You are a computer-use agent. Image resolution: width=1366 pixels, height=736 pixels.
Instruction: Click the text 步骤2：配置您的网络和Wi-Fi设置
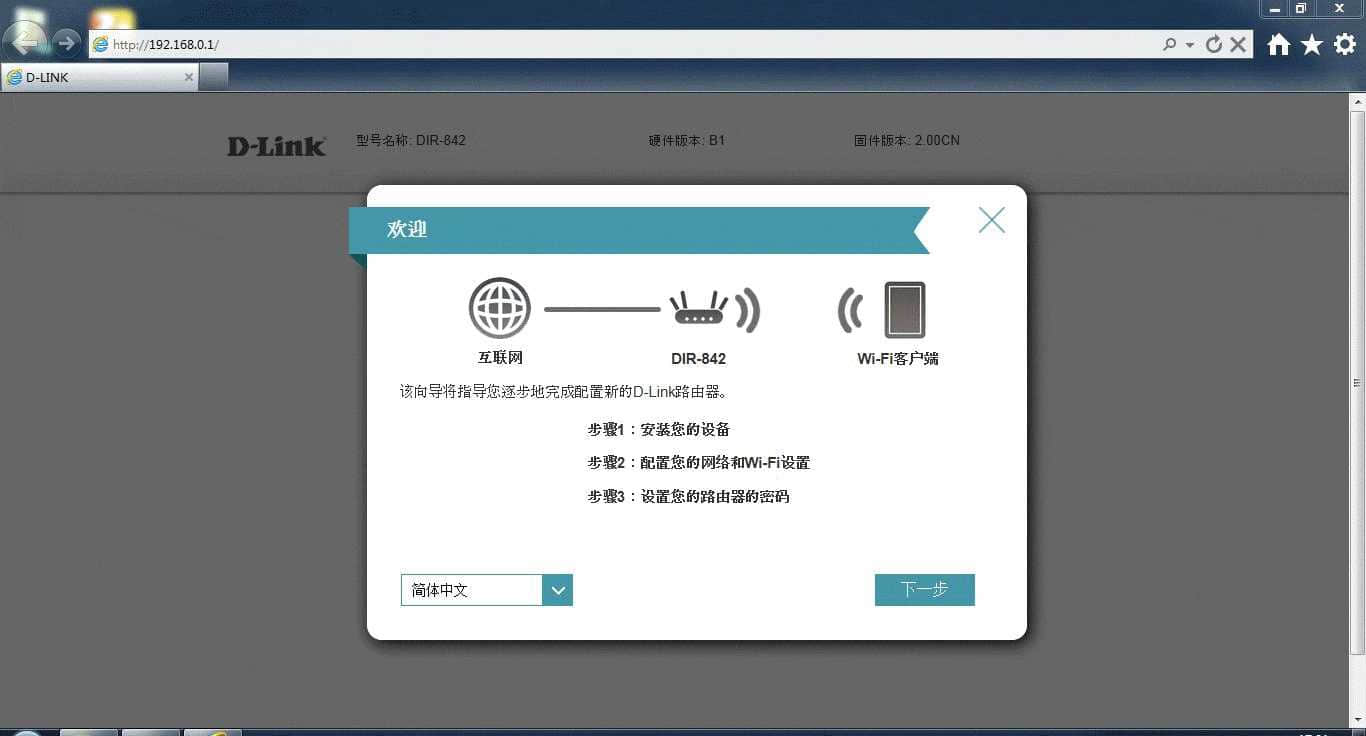point(698,463)
